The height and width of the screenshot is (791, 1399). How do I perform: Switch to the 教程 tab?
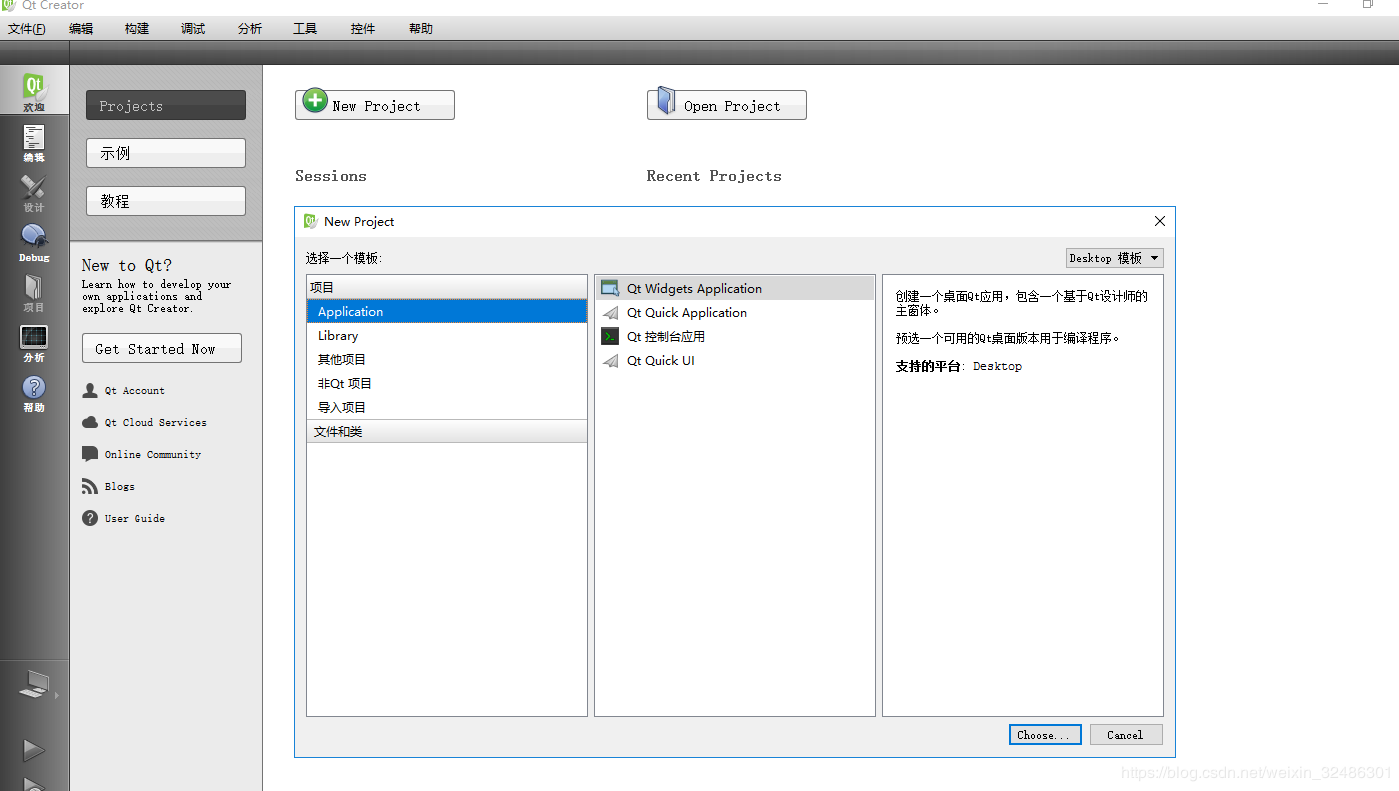coord(166,201)
